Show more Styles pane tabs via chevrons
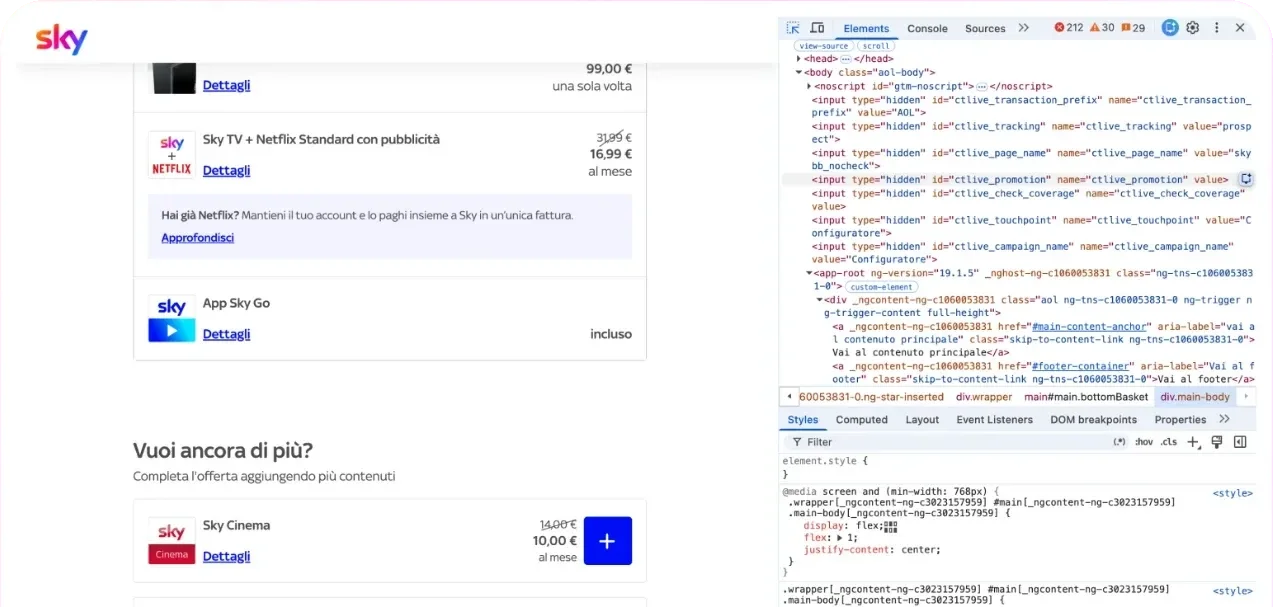The height and width of the screenshot is (607, 1273). 1224,419
